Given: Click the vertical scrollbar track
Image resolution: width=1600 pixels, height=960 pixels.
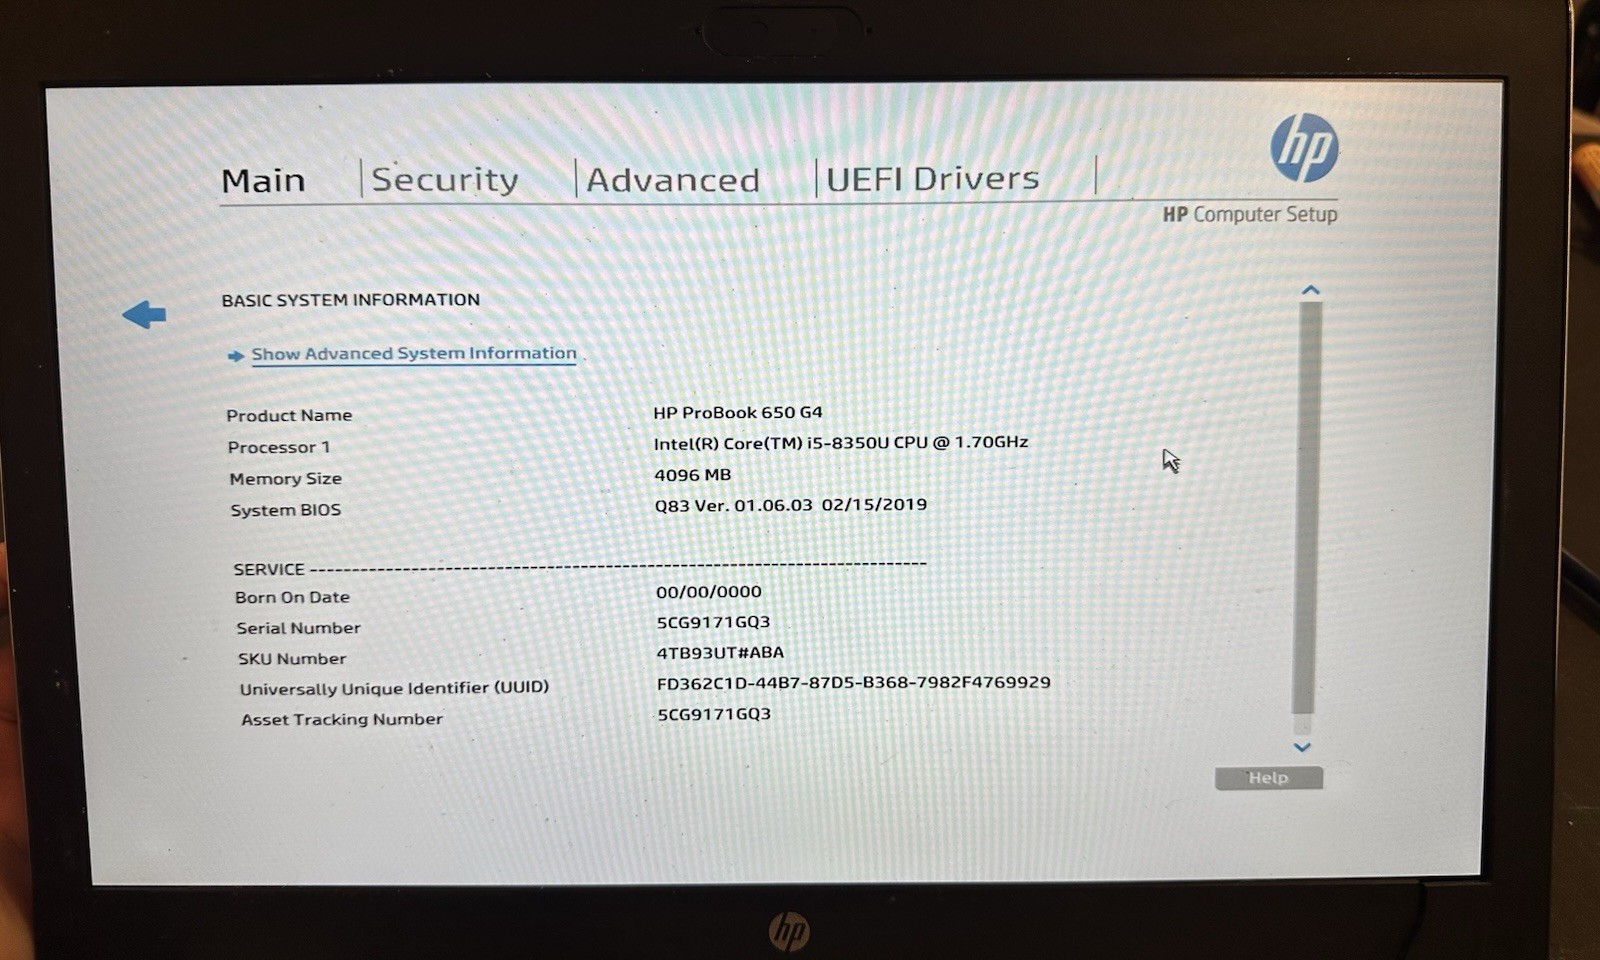Looking at the screenshot, I should [x=1305, y=518].
